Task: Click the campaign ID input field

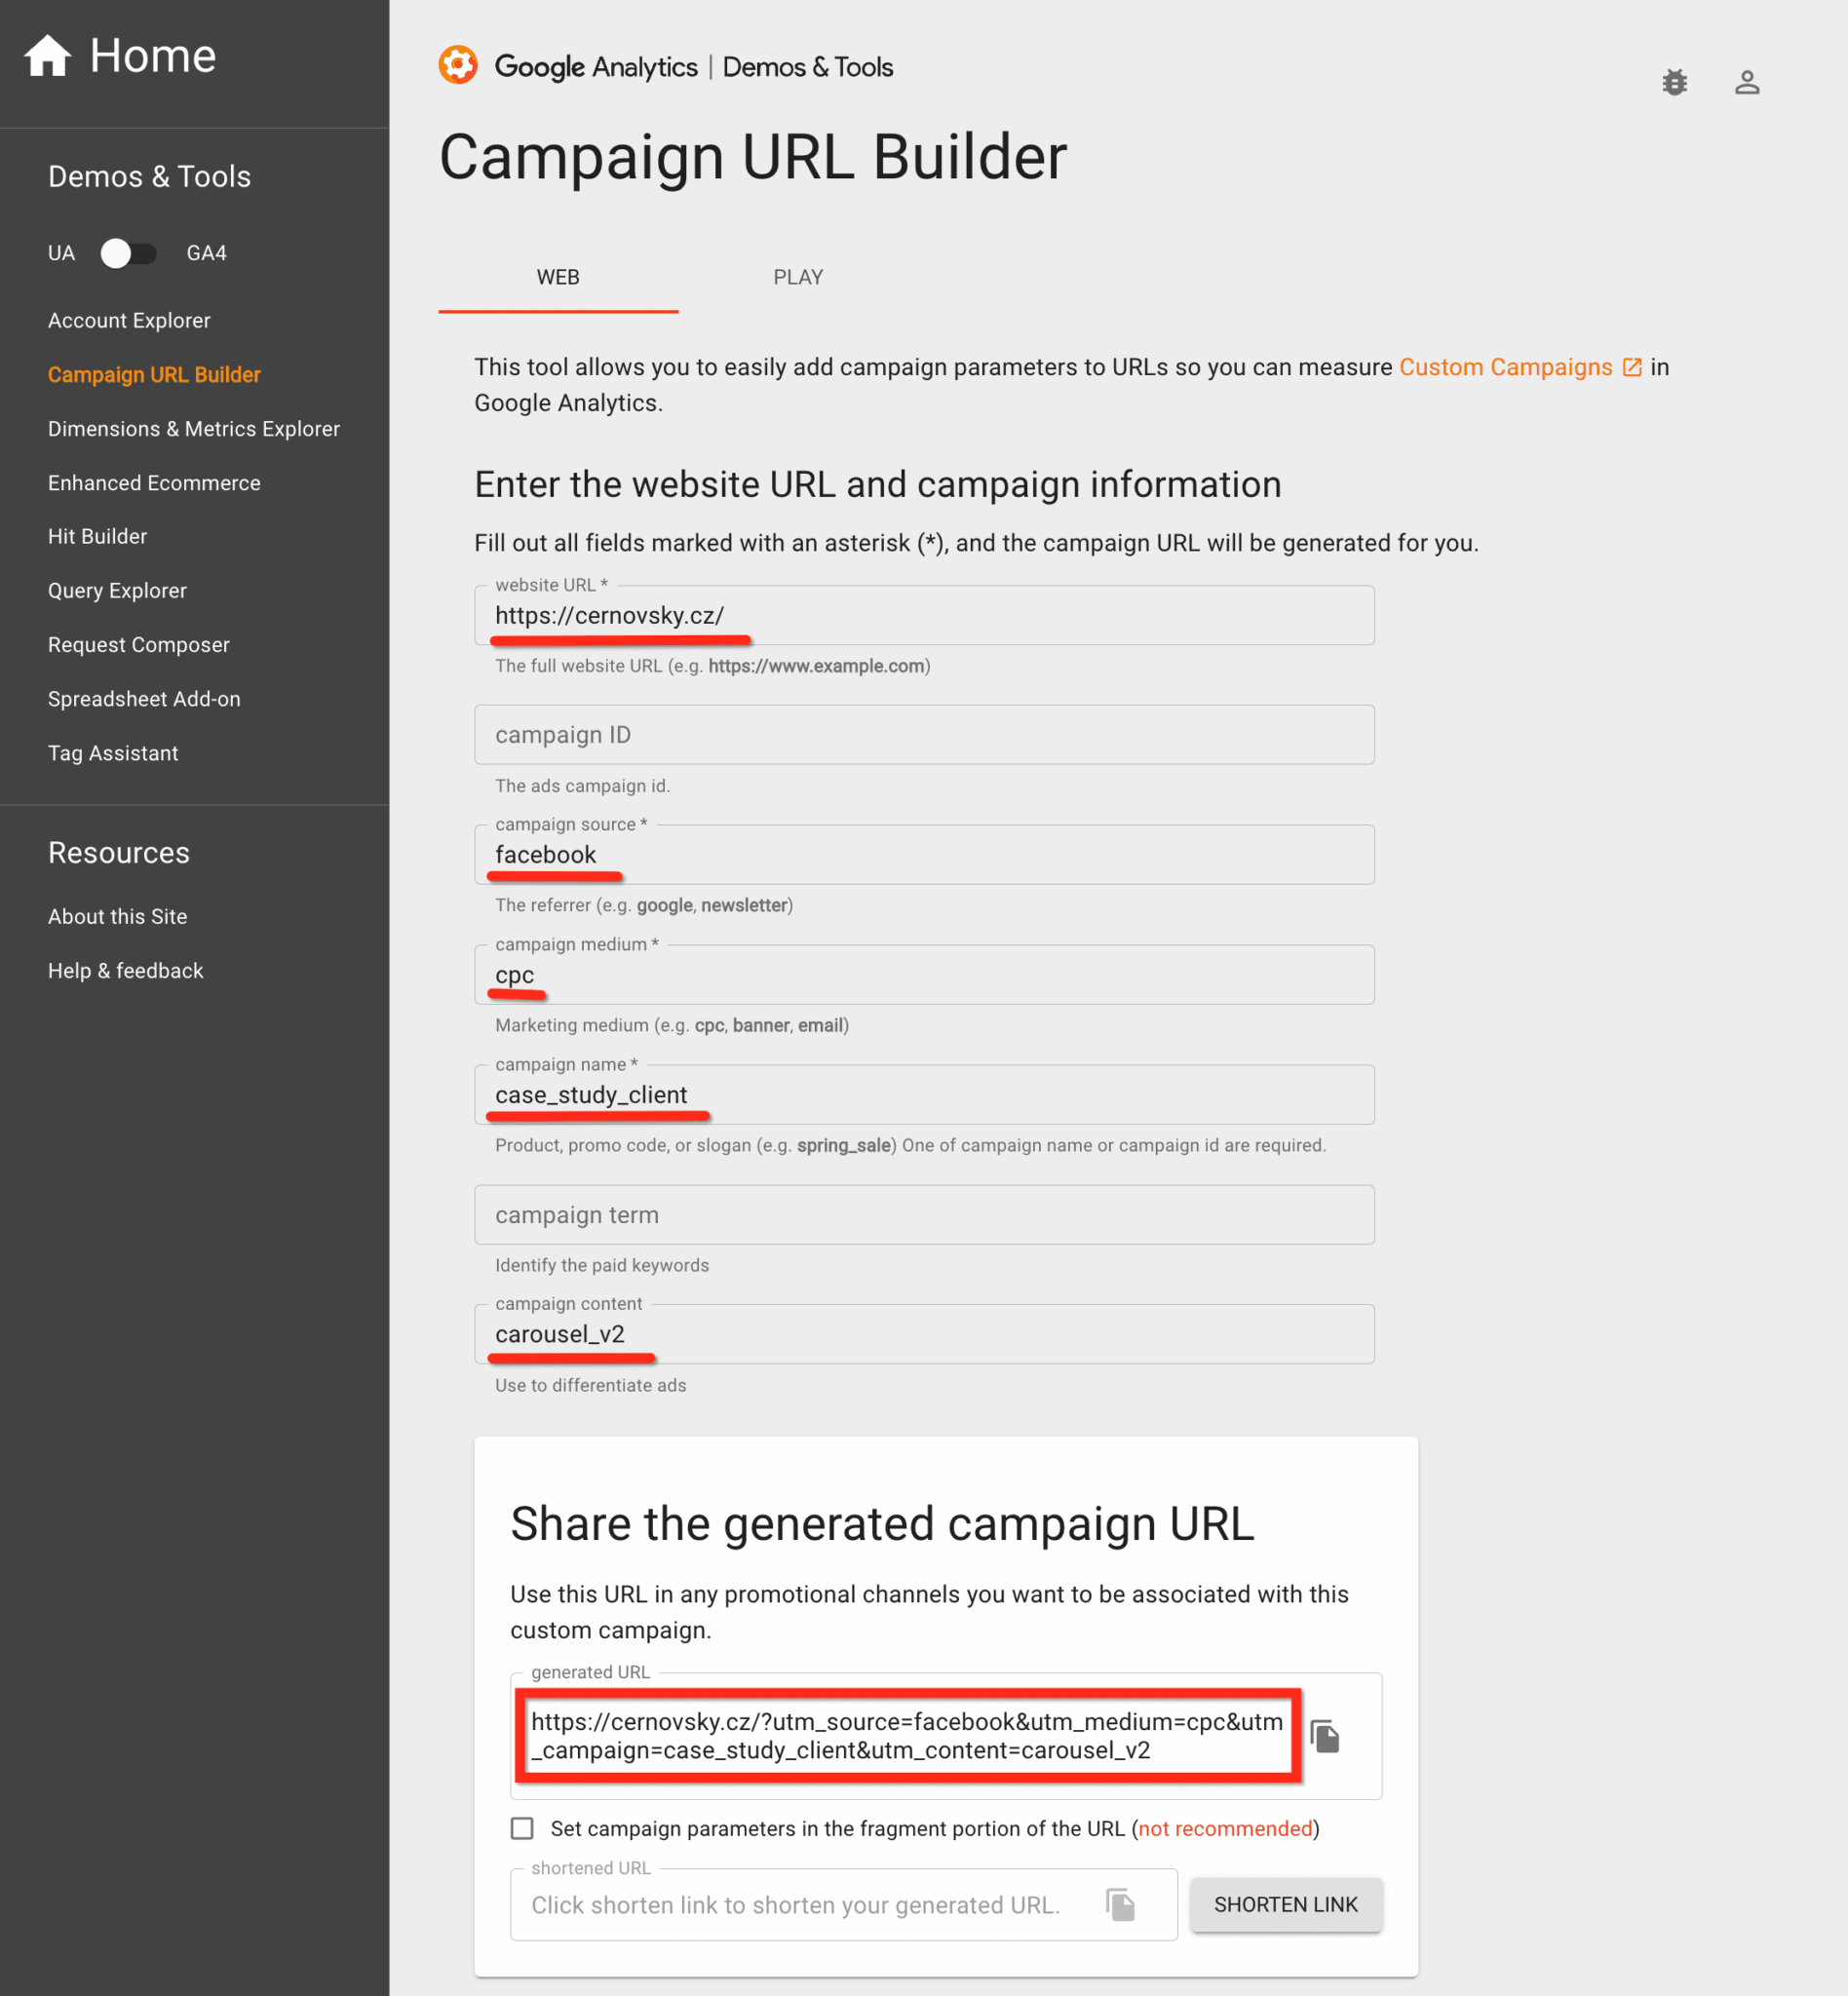Action: pyautogui.click(x=923, y=735)
